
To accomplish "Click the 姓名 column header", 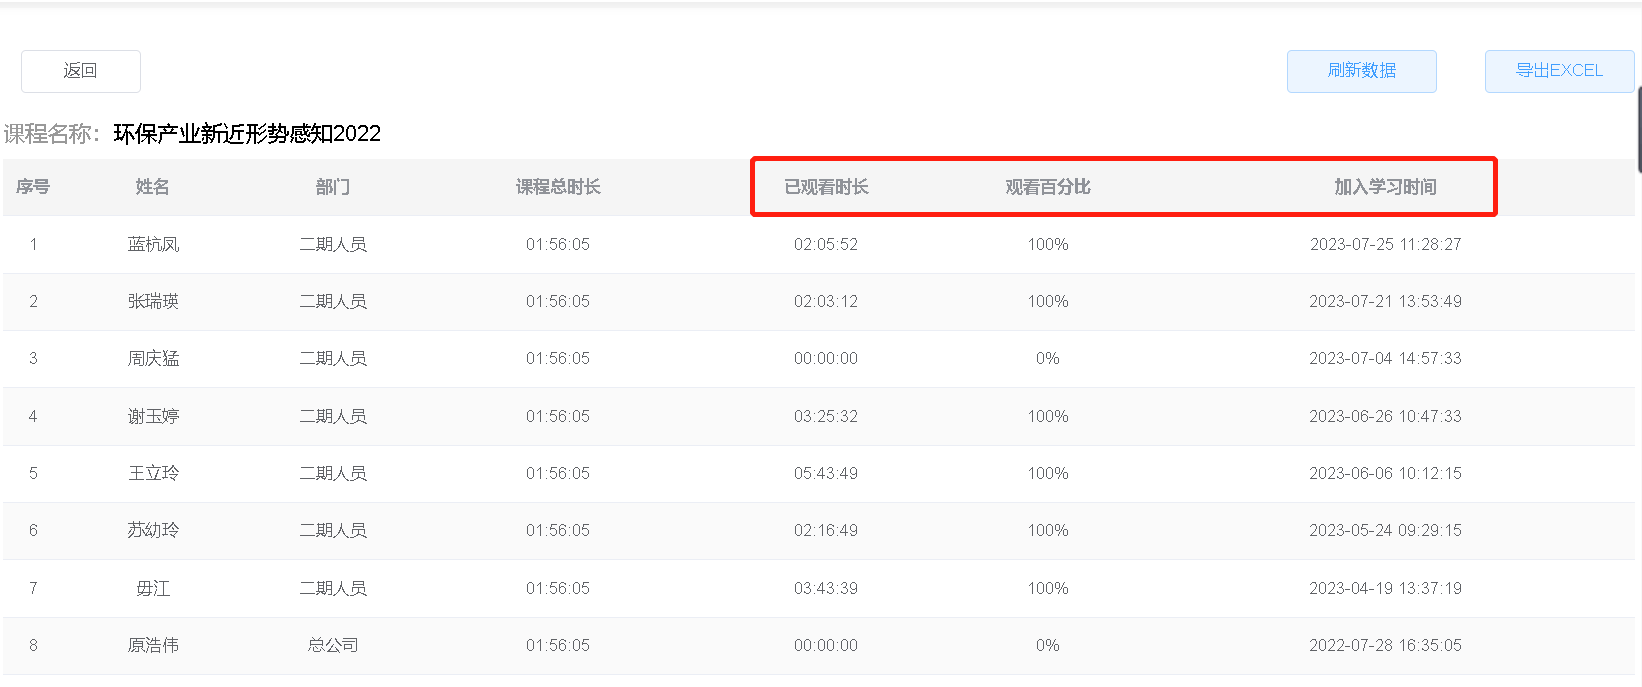I will pos(153,187).
